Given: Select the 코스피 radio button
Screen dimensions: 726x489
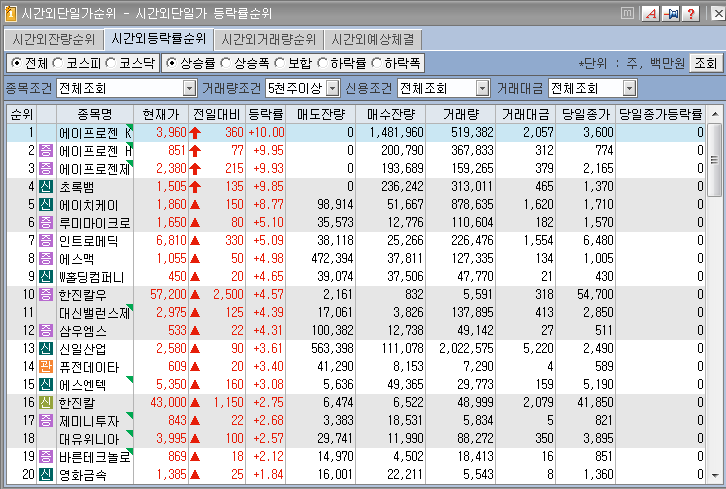Looking at the screenshot, I should tap(57, 63).
